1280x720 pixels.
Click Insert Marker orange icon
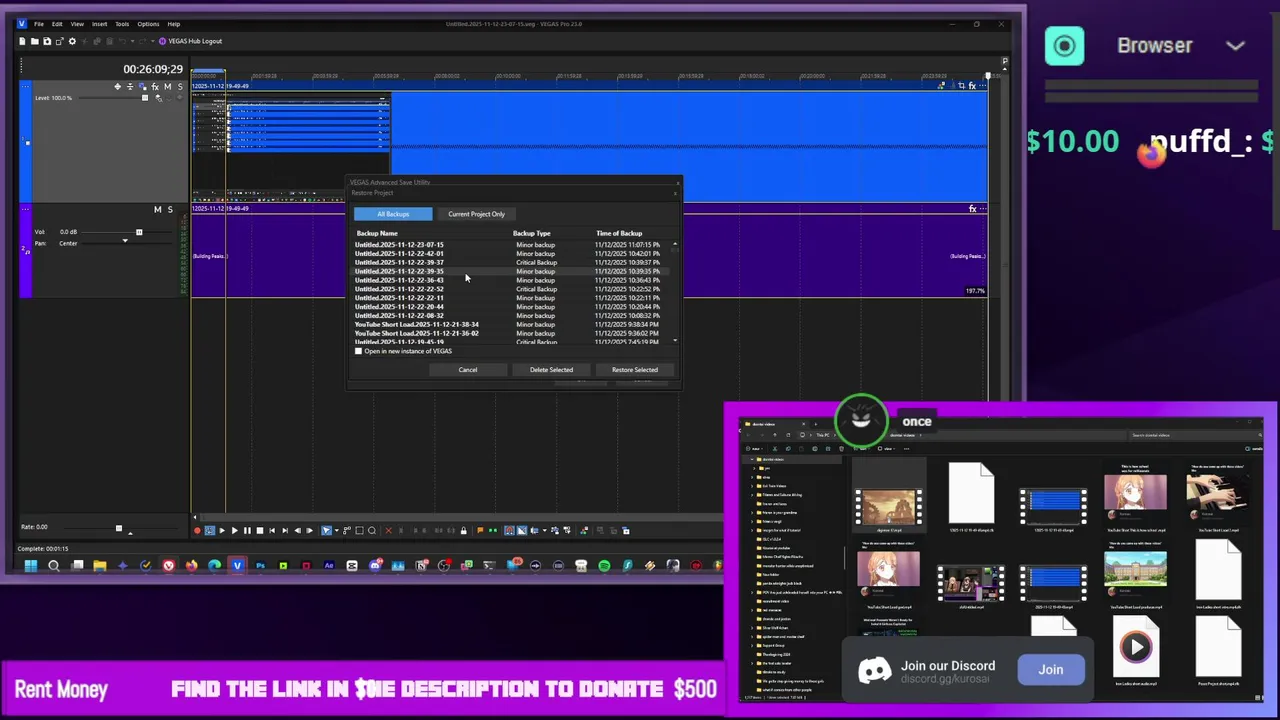click(x=480, y=530)
